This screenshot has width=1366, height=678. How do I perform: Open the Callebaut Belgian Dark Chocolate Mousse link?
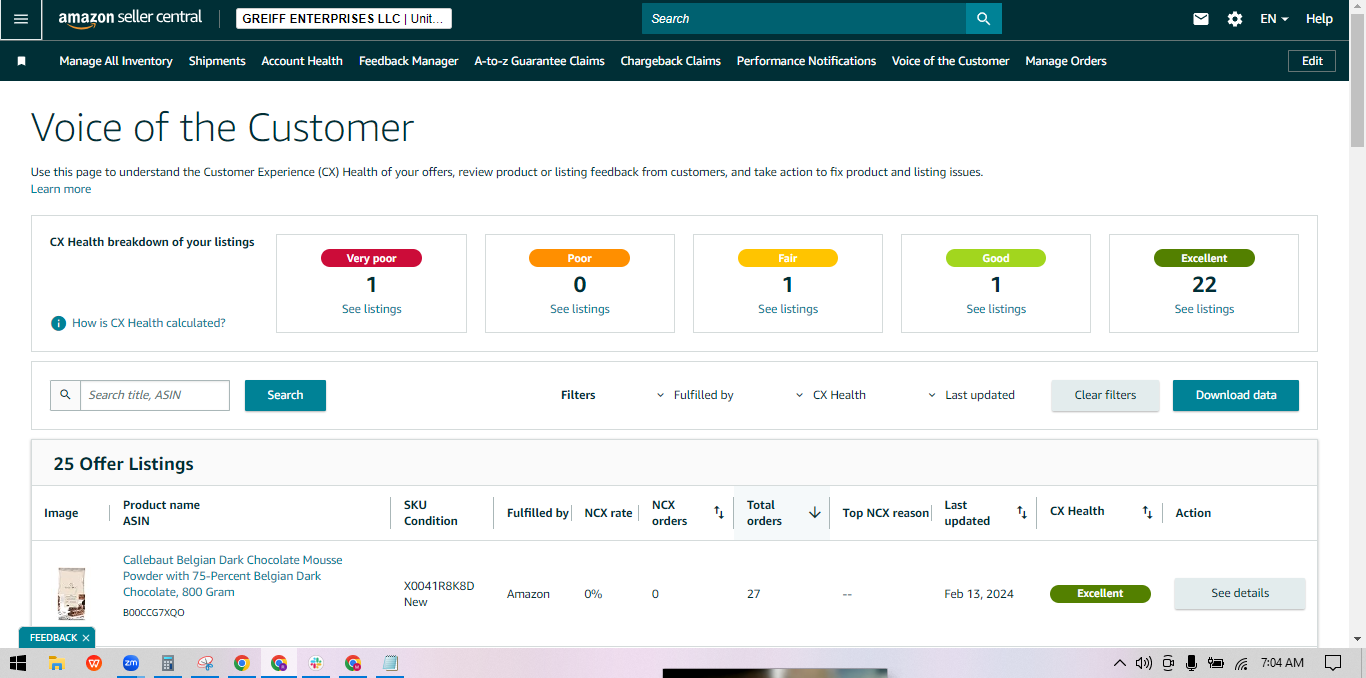pyautogui.click(x=232, y=576)
